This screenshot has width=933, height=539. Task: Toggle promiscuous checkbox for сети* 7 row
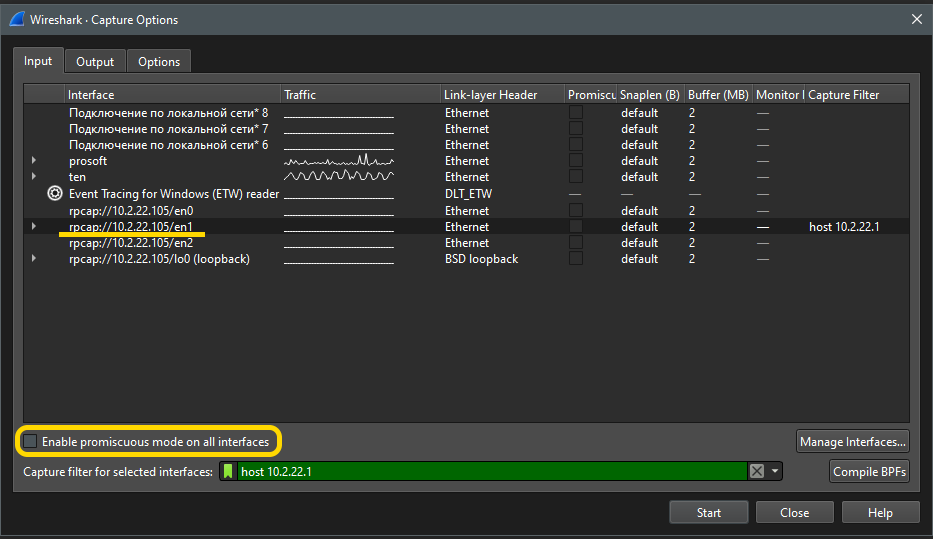[x=575, y=129]
